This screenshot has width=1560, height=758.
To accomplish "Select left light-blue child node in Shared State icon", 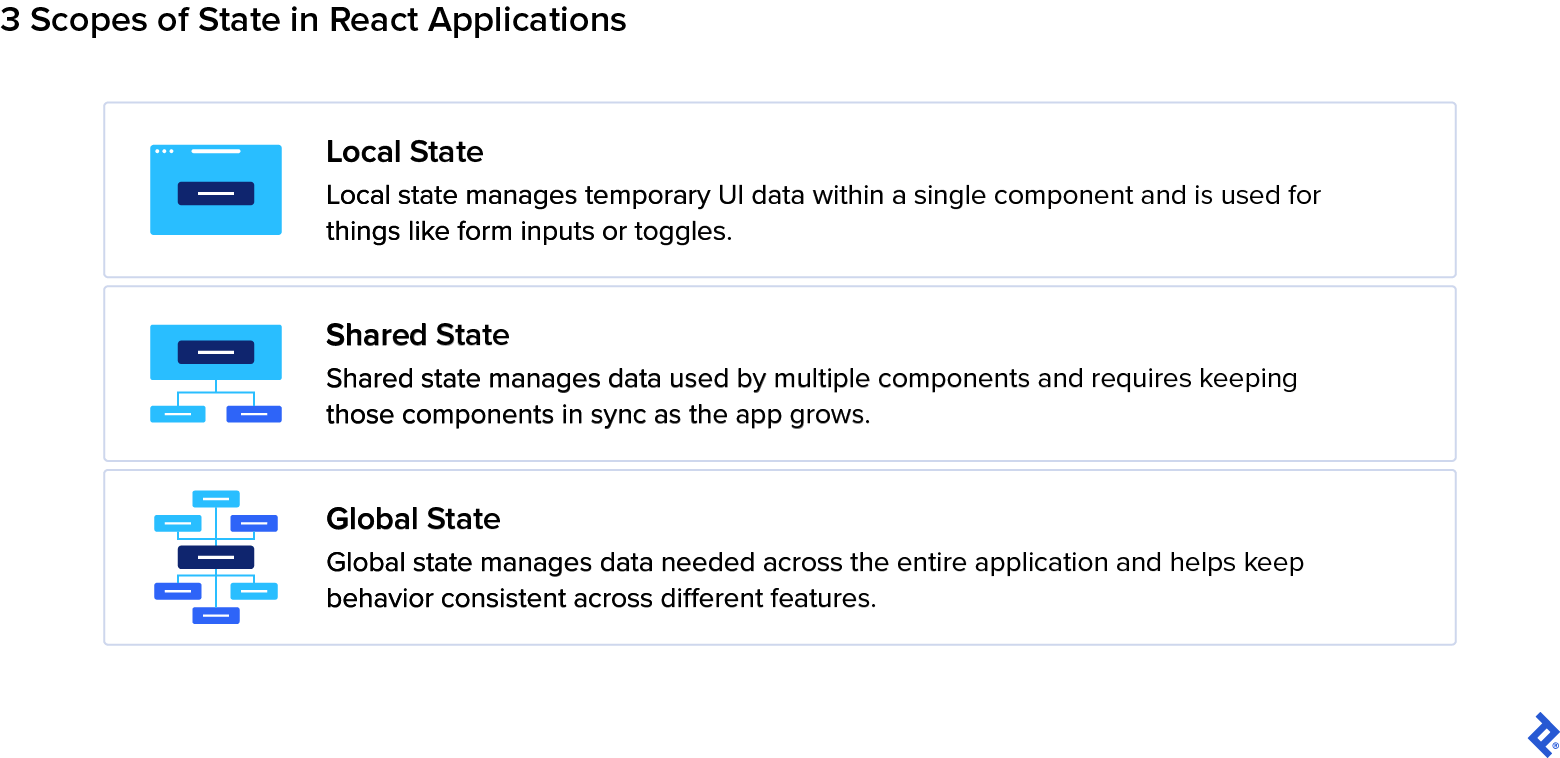I will (178, 414).
